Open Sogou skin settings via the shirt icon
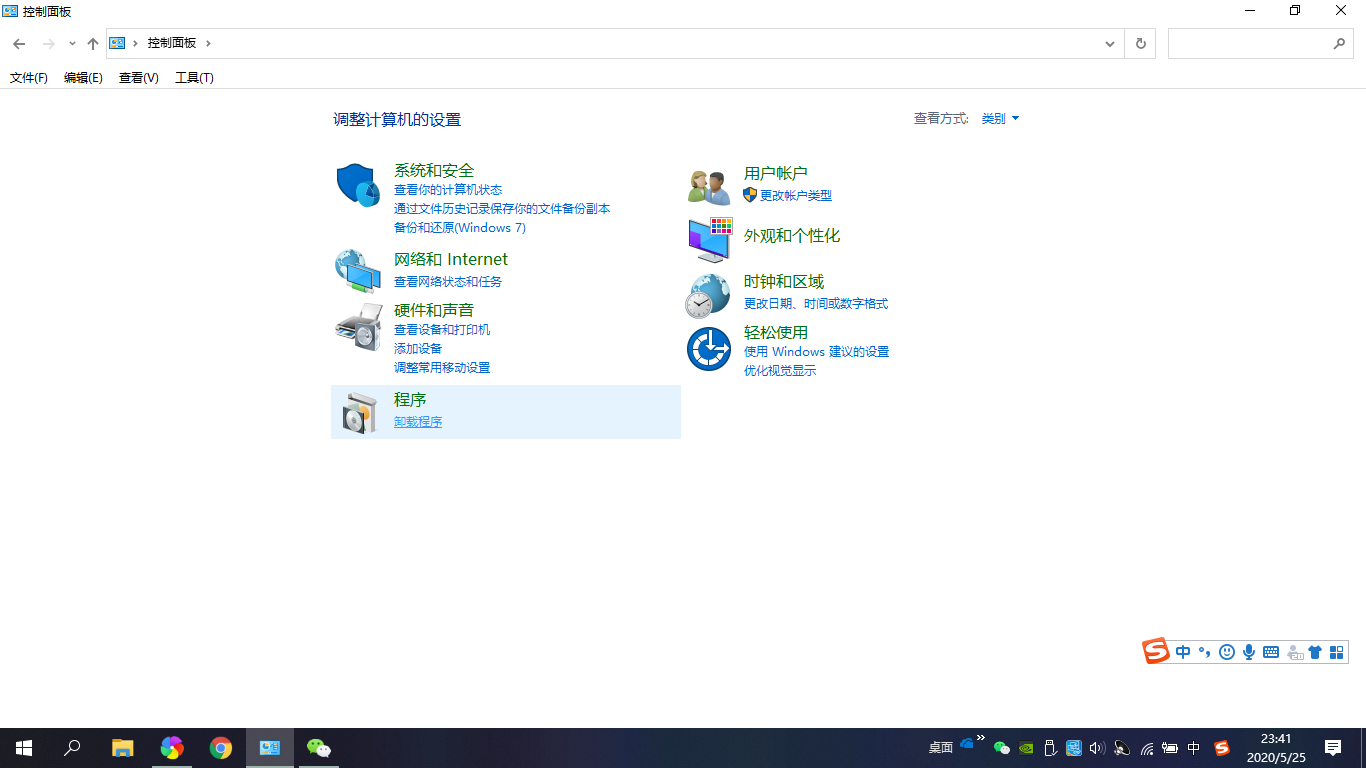 1315,651
